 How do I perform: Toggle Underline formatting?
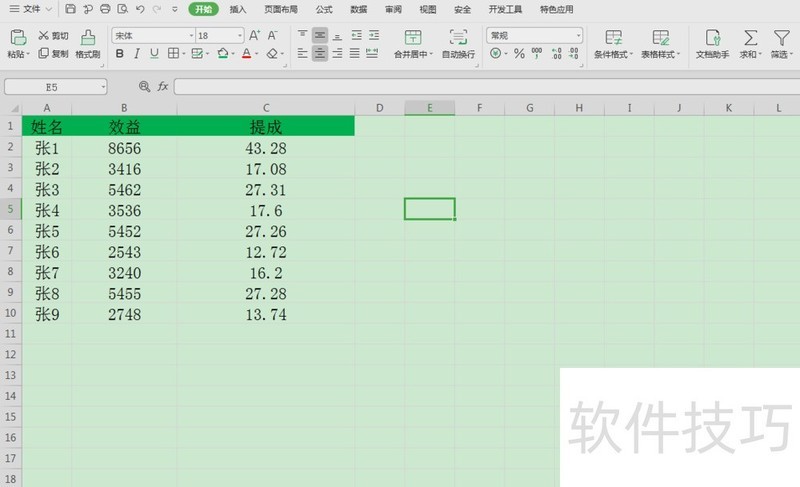coord(154,53)
